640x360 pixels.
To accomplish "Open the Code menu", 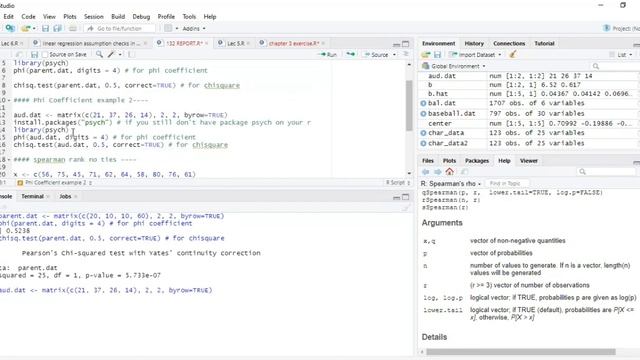I will click(x=28, y=17).
